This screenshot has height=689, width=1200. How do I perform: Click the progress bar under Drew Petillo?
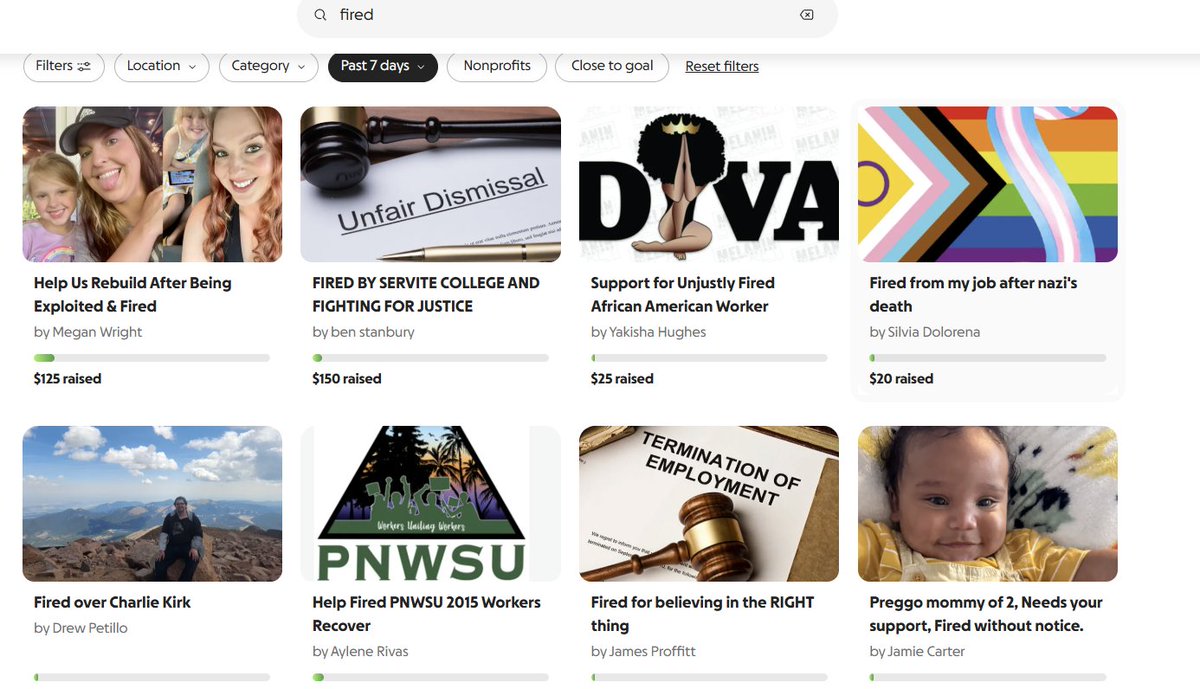(152, 678)
